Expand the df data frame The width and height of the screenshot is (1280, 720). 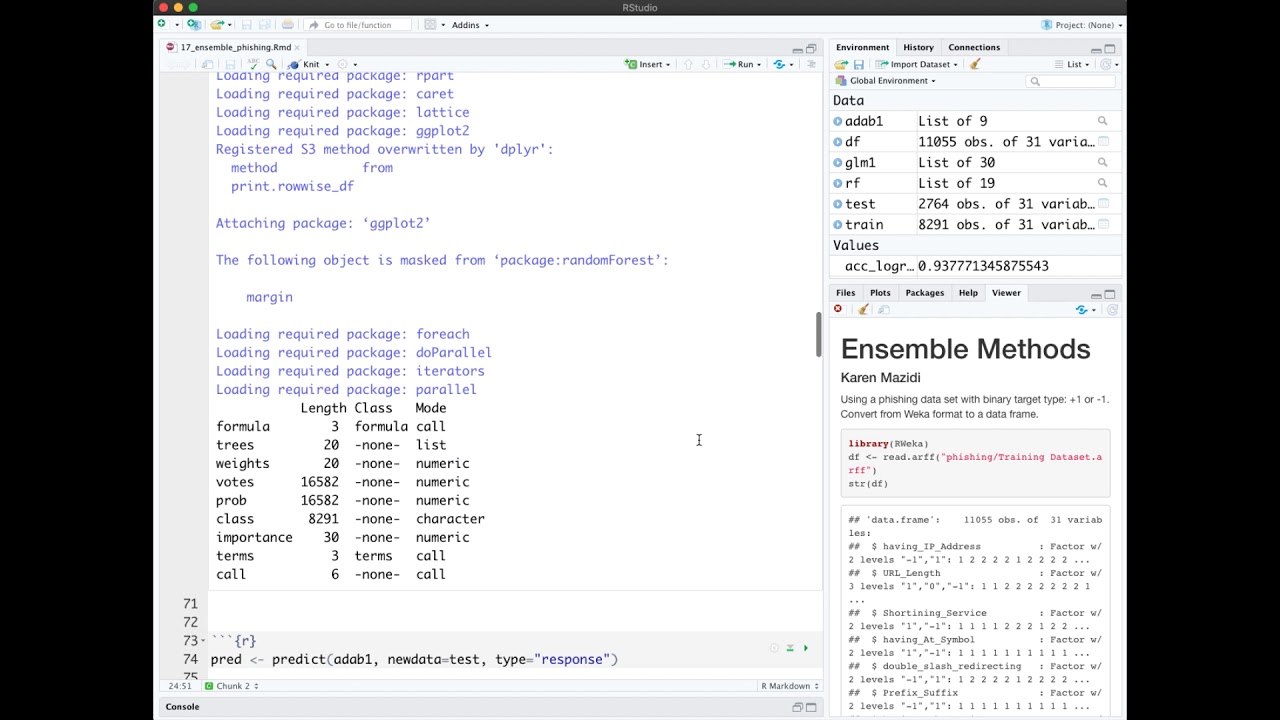pos(838,142)
